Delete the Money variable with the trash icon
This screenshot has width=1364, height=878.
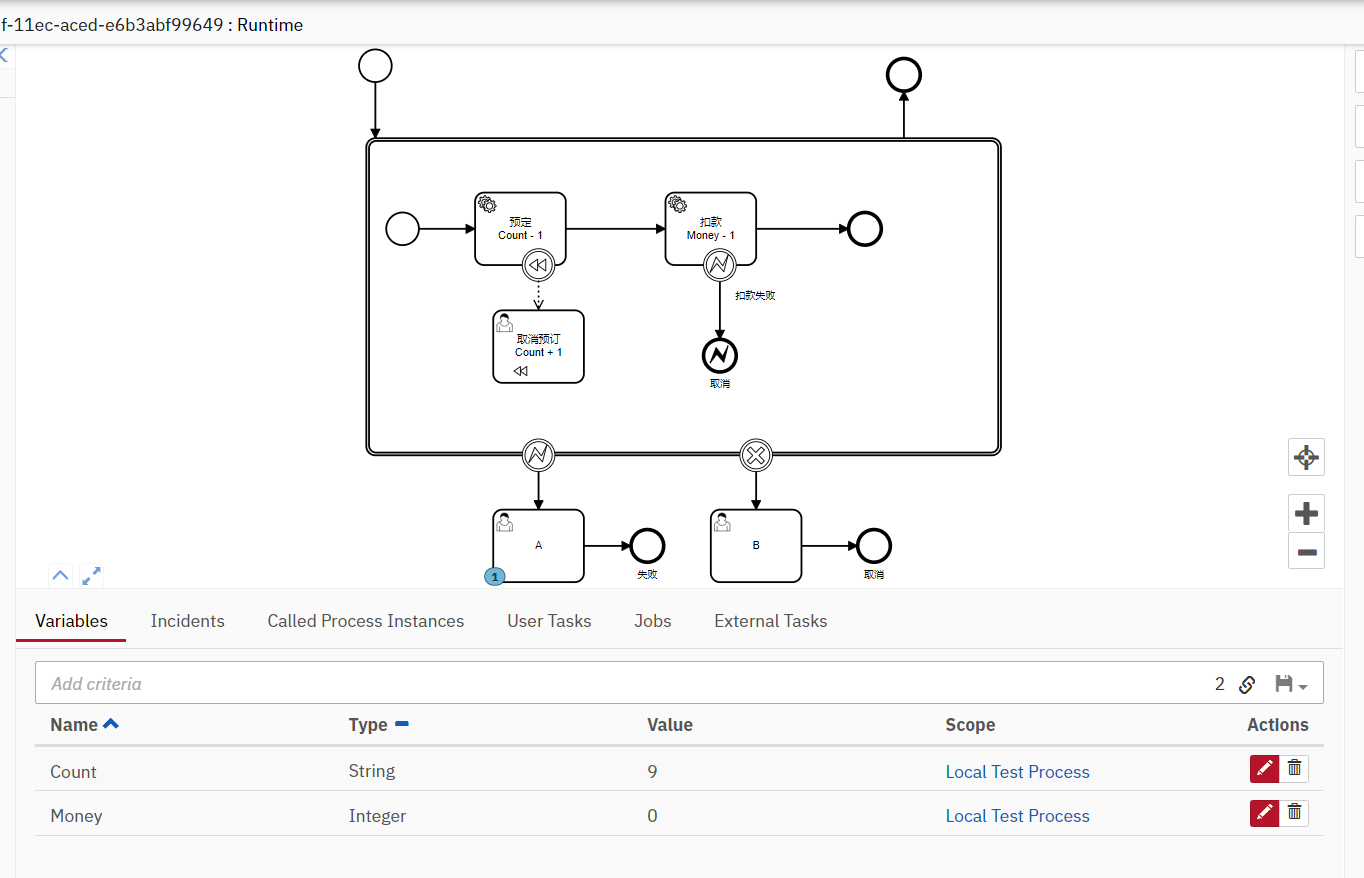click(1294, 813)
